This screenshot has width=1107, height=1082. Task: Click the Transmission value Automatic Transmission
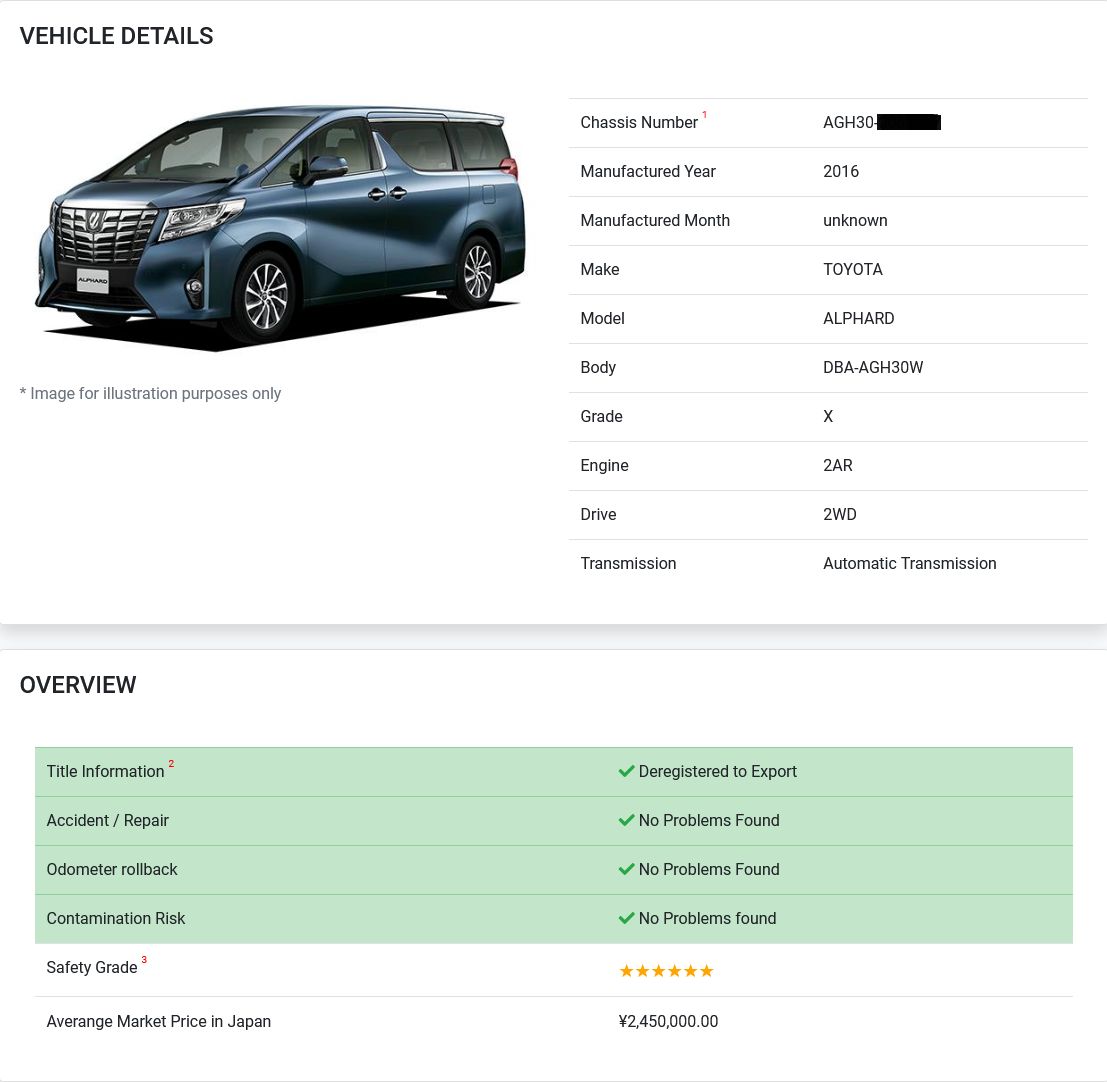click(909, 563)
